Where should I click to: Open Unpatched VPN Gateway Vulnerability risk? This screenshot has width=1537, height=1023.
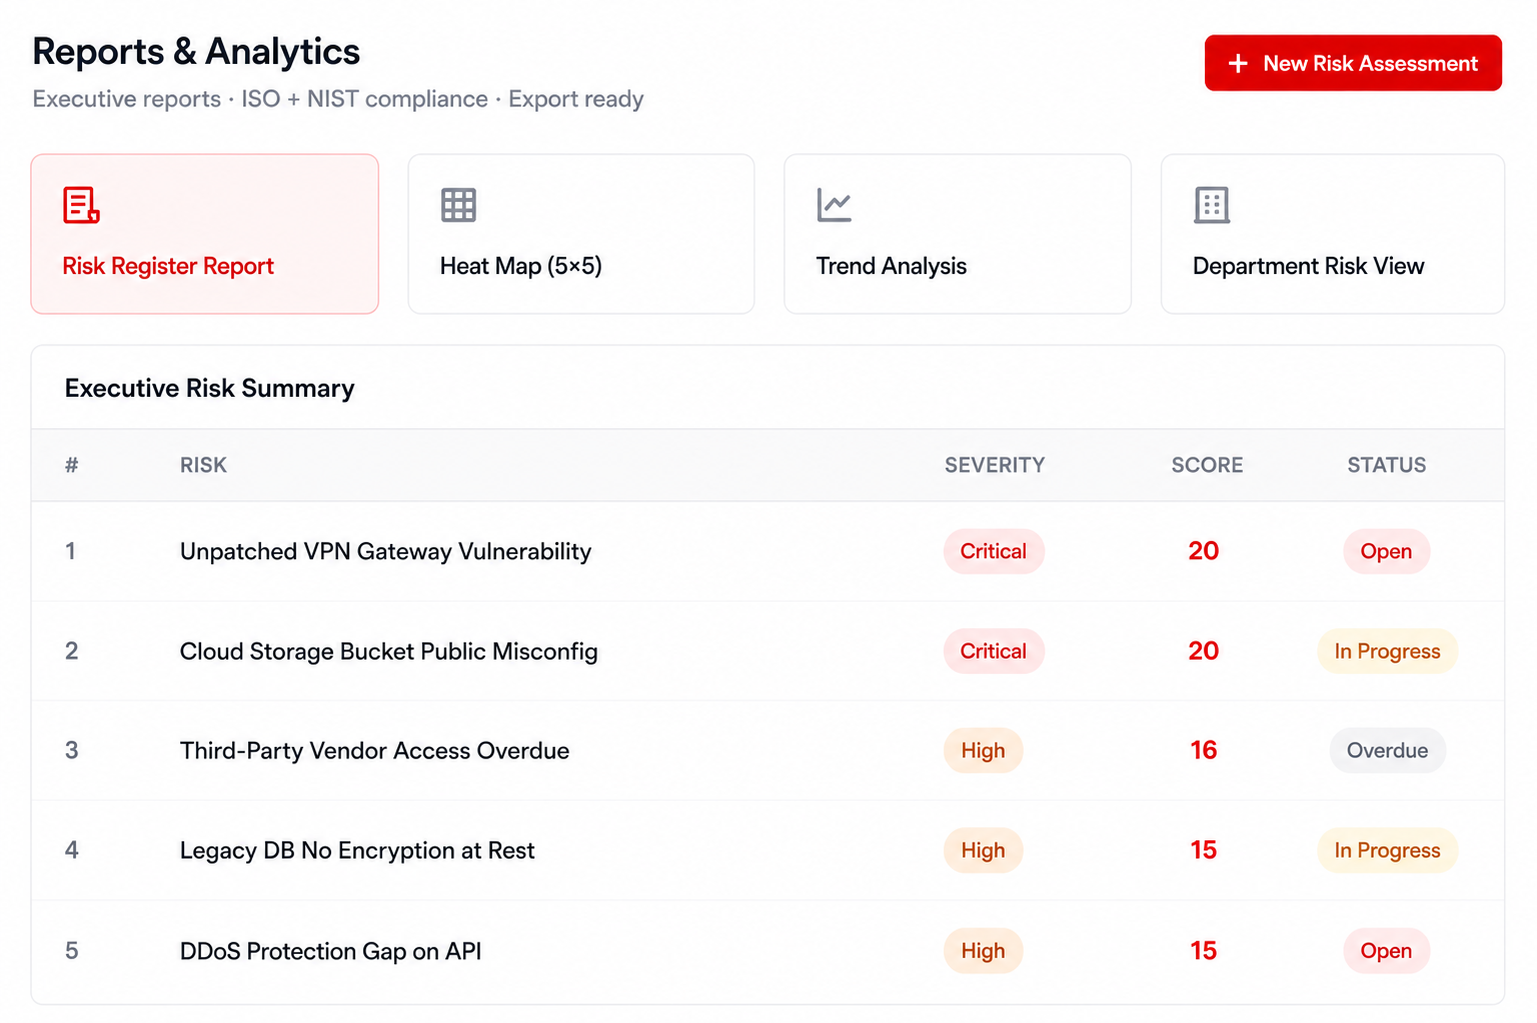386,551
